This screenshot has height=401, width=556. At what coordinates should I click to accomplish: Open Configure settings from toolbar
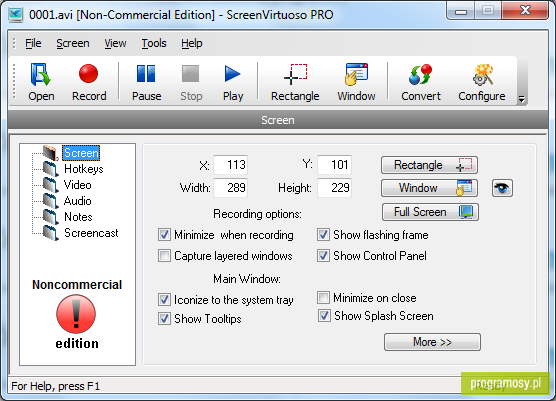pyautogui.click(x=482, y=82)
